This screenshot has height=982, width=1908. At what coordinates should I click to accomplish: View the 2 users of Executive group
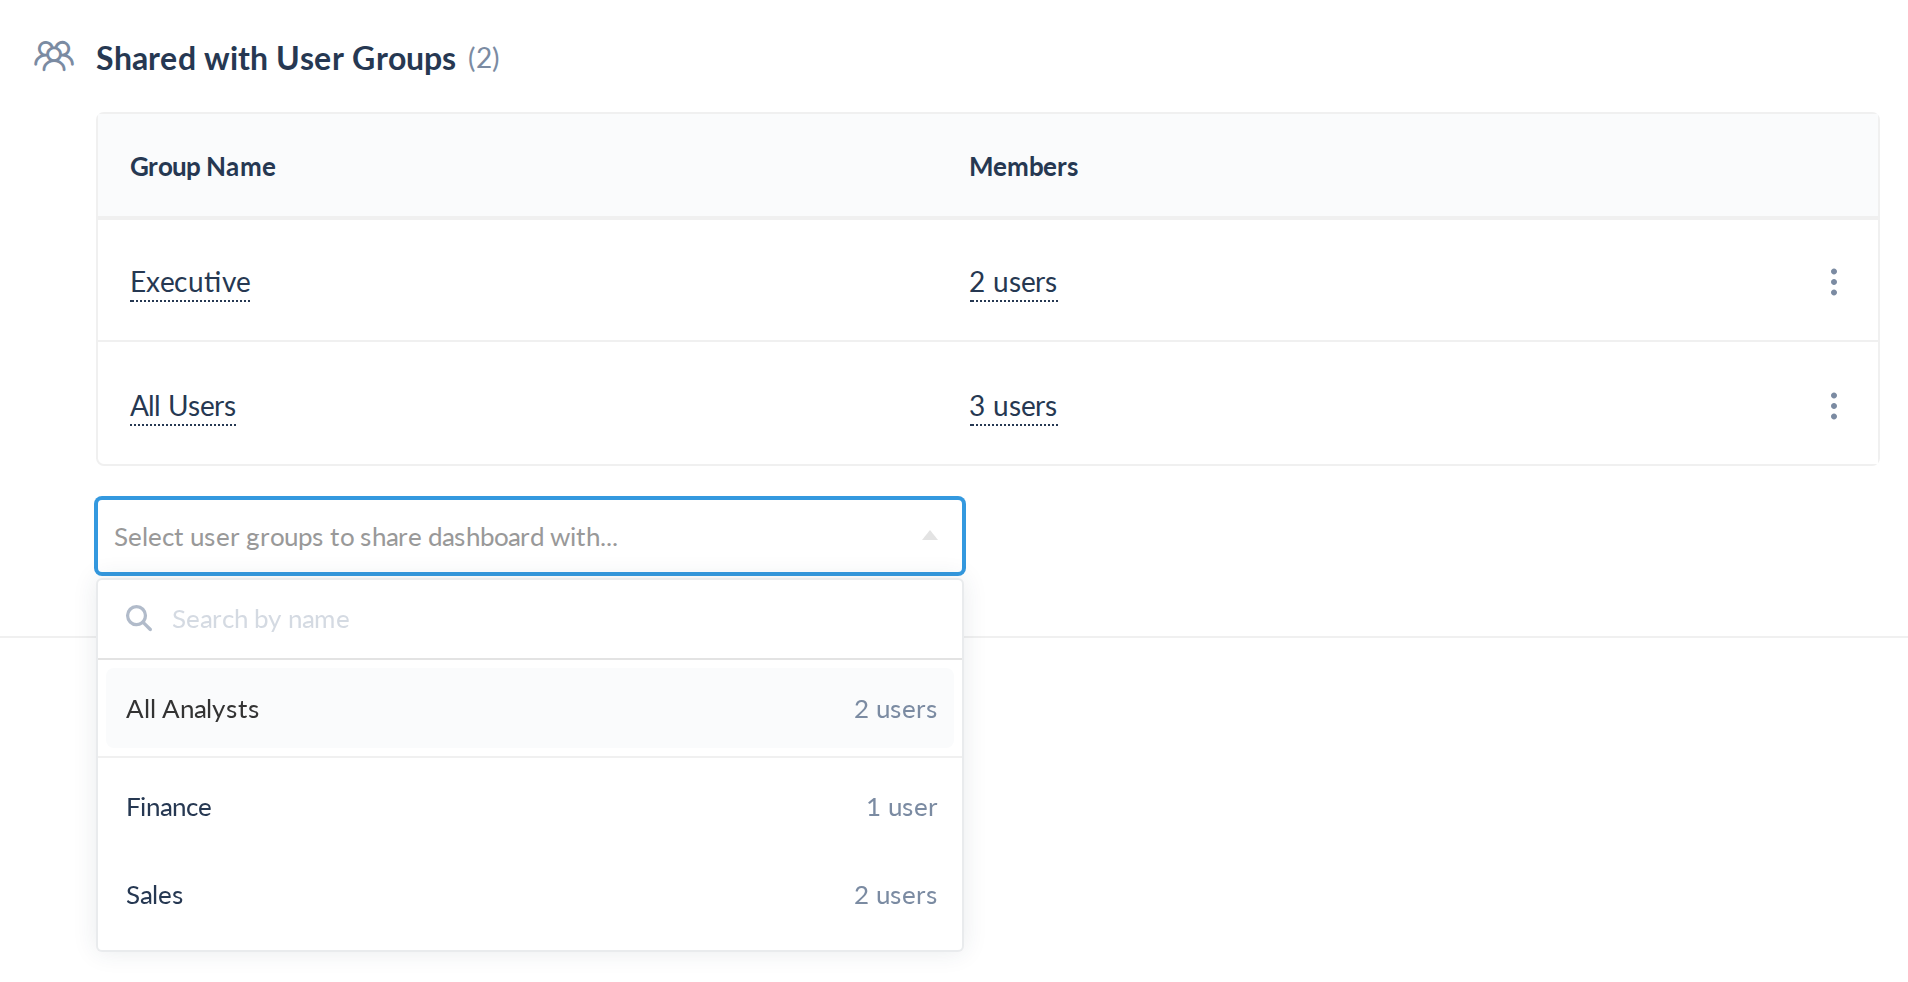click(x=1013, y=283)
